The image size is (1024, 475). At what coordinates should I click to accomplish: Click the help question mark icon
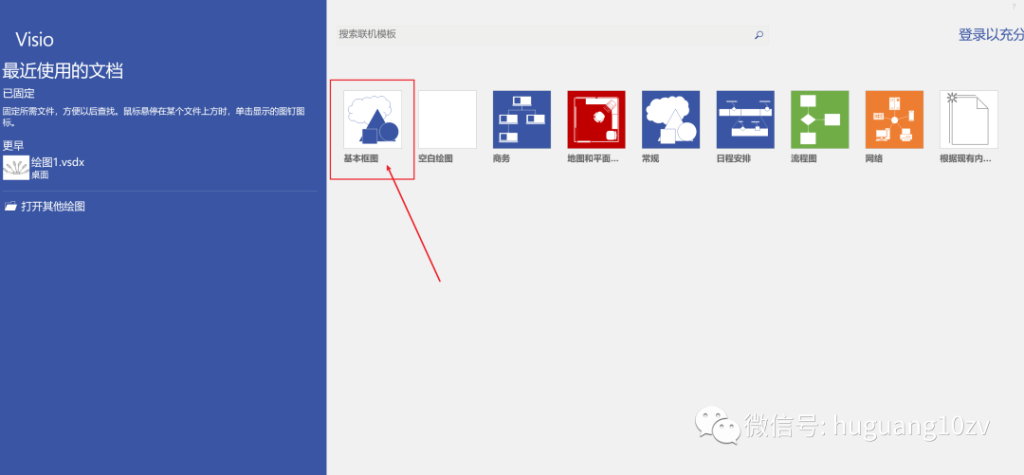coord(1014,6)
